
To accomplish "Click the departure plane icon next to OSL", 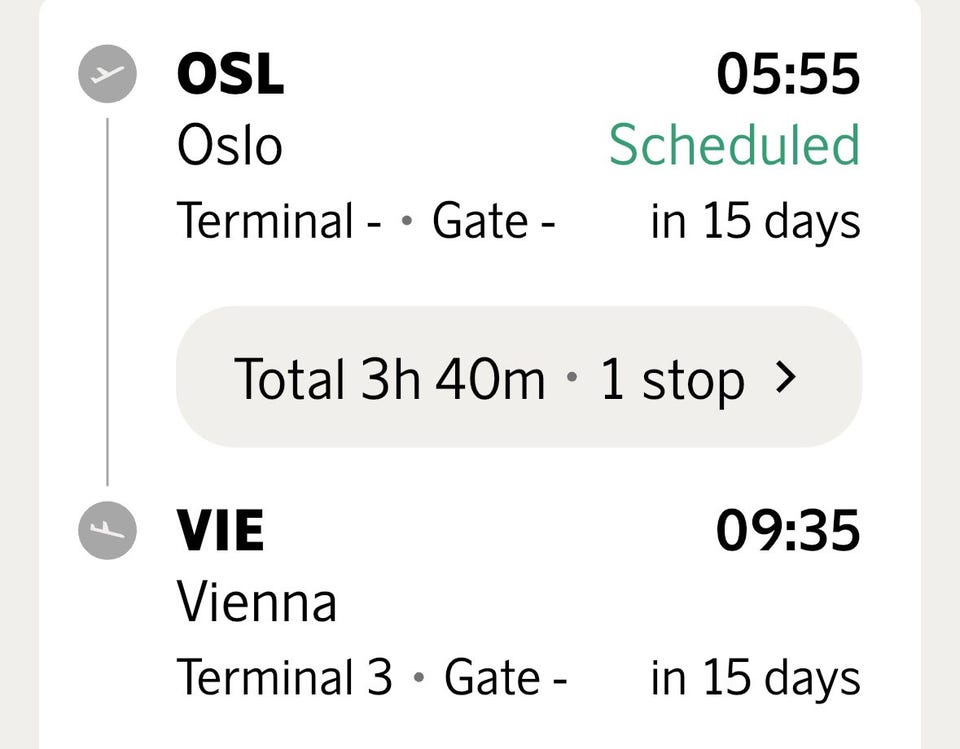I will coord(107,73).
